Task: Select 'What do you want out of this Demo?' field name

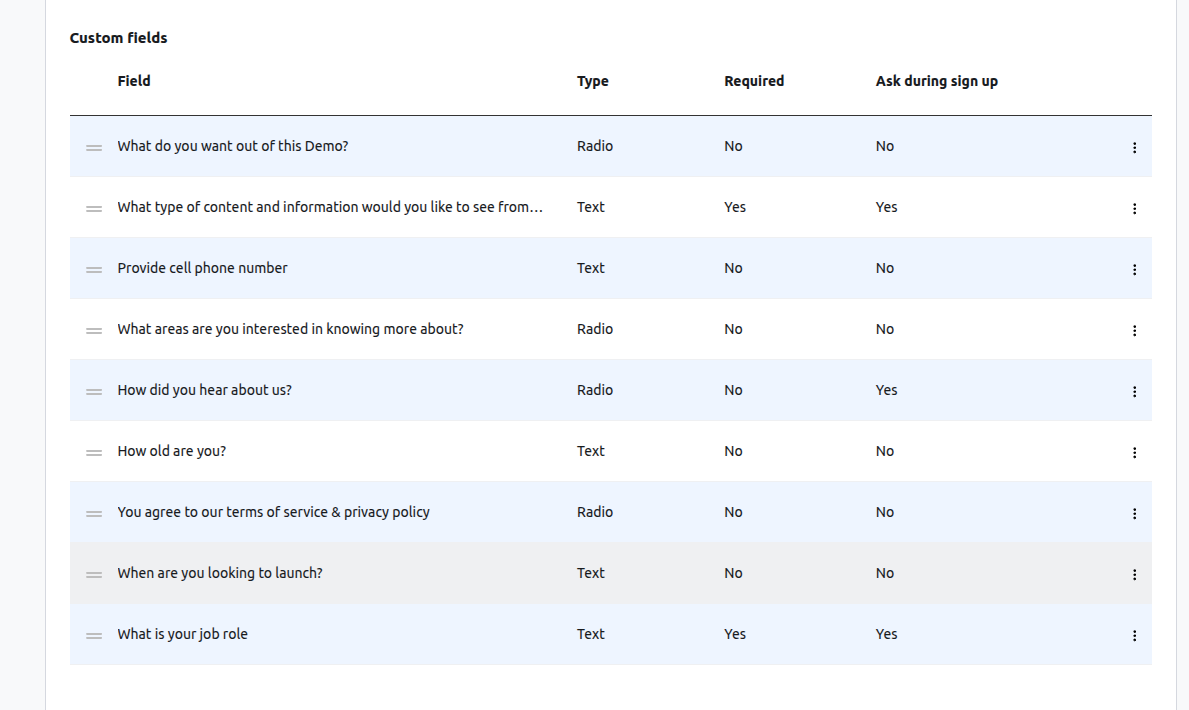Action: pyautogui.click(x=233, y=146)
